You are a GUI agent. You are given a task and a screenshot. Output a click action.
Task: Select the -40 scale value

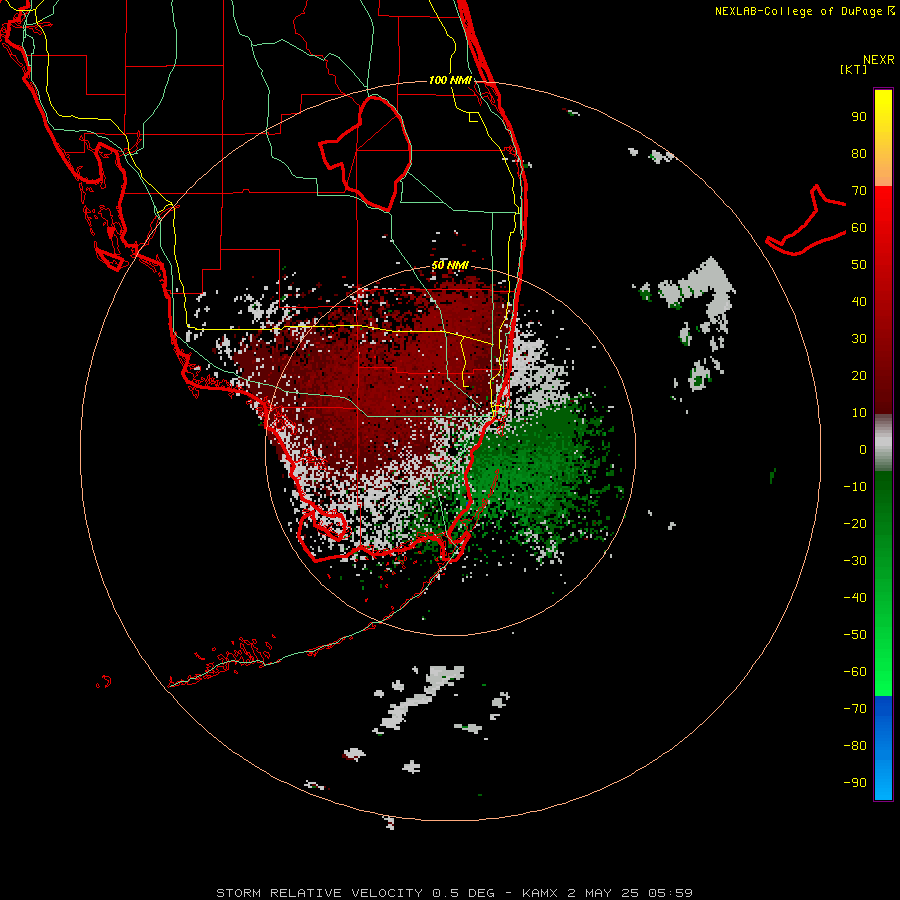click(x=855, y=598)
